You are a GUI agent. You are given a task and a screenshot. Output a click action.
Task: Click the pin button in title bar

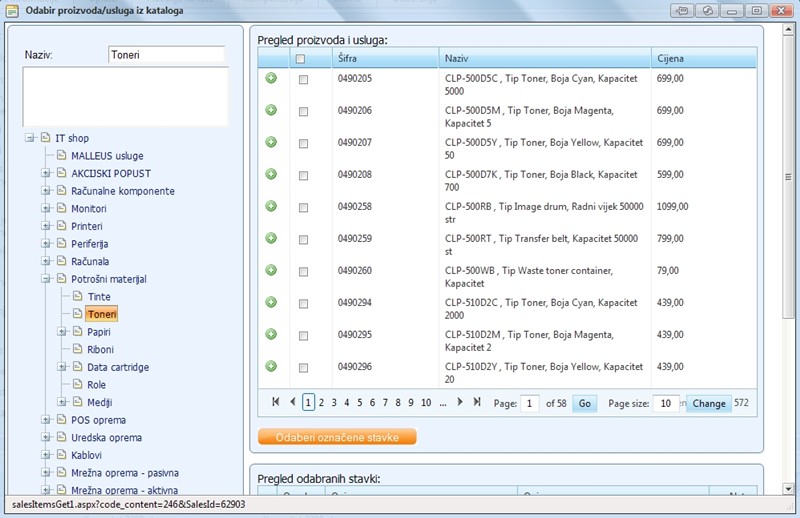tap(682, 11)
